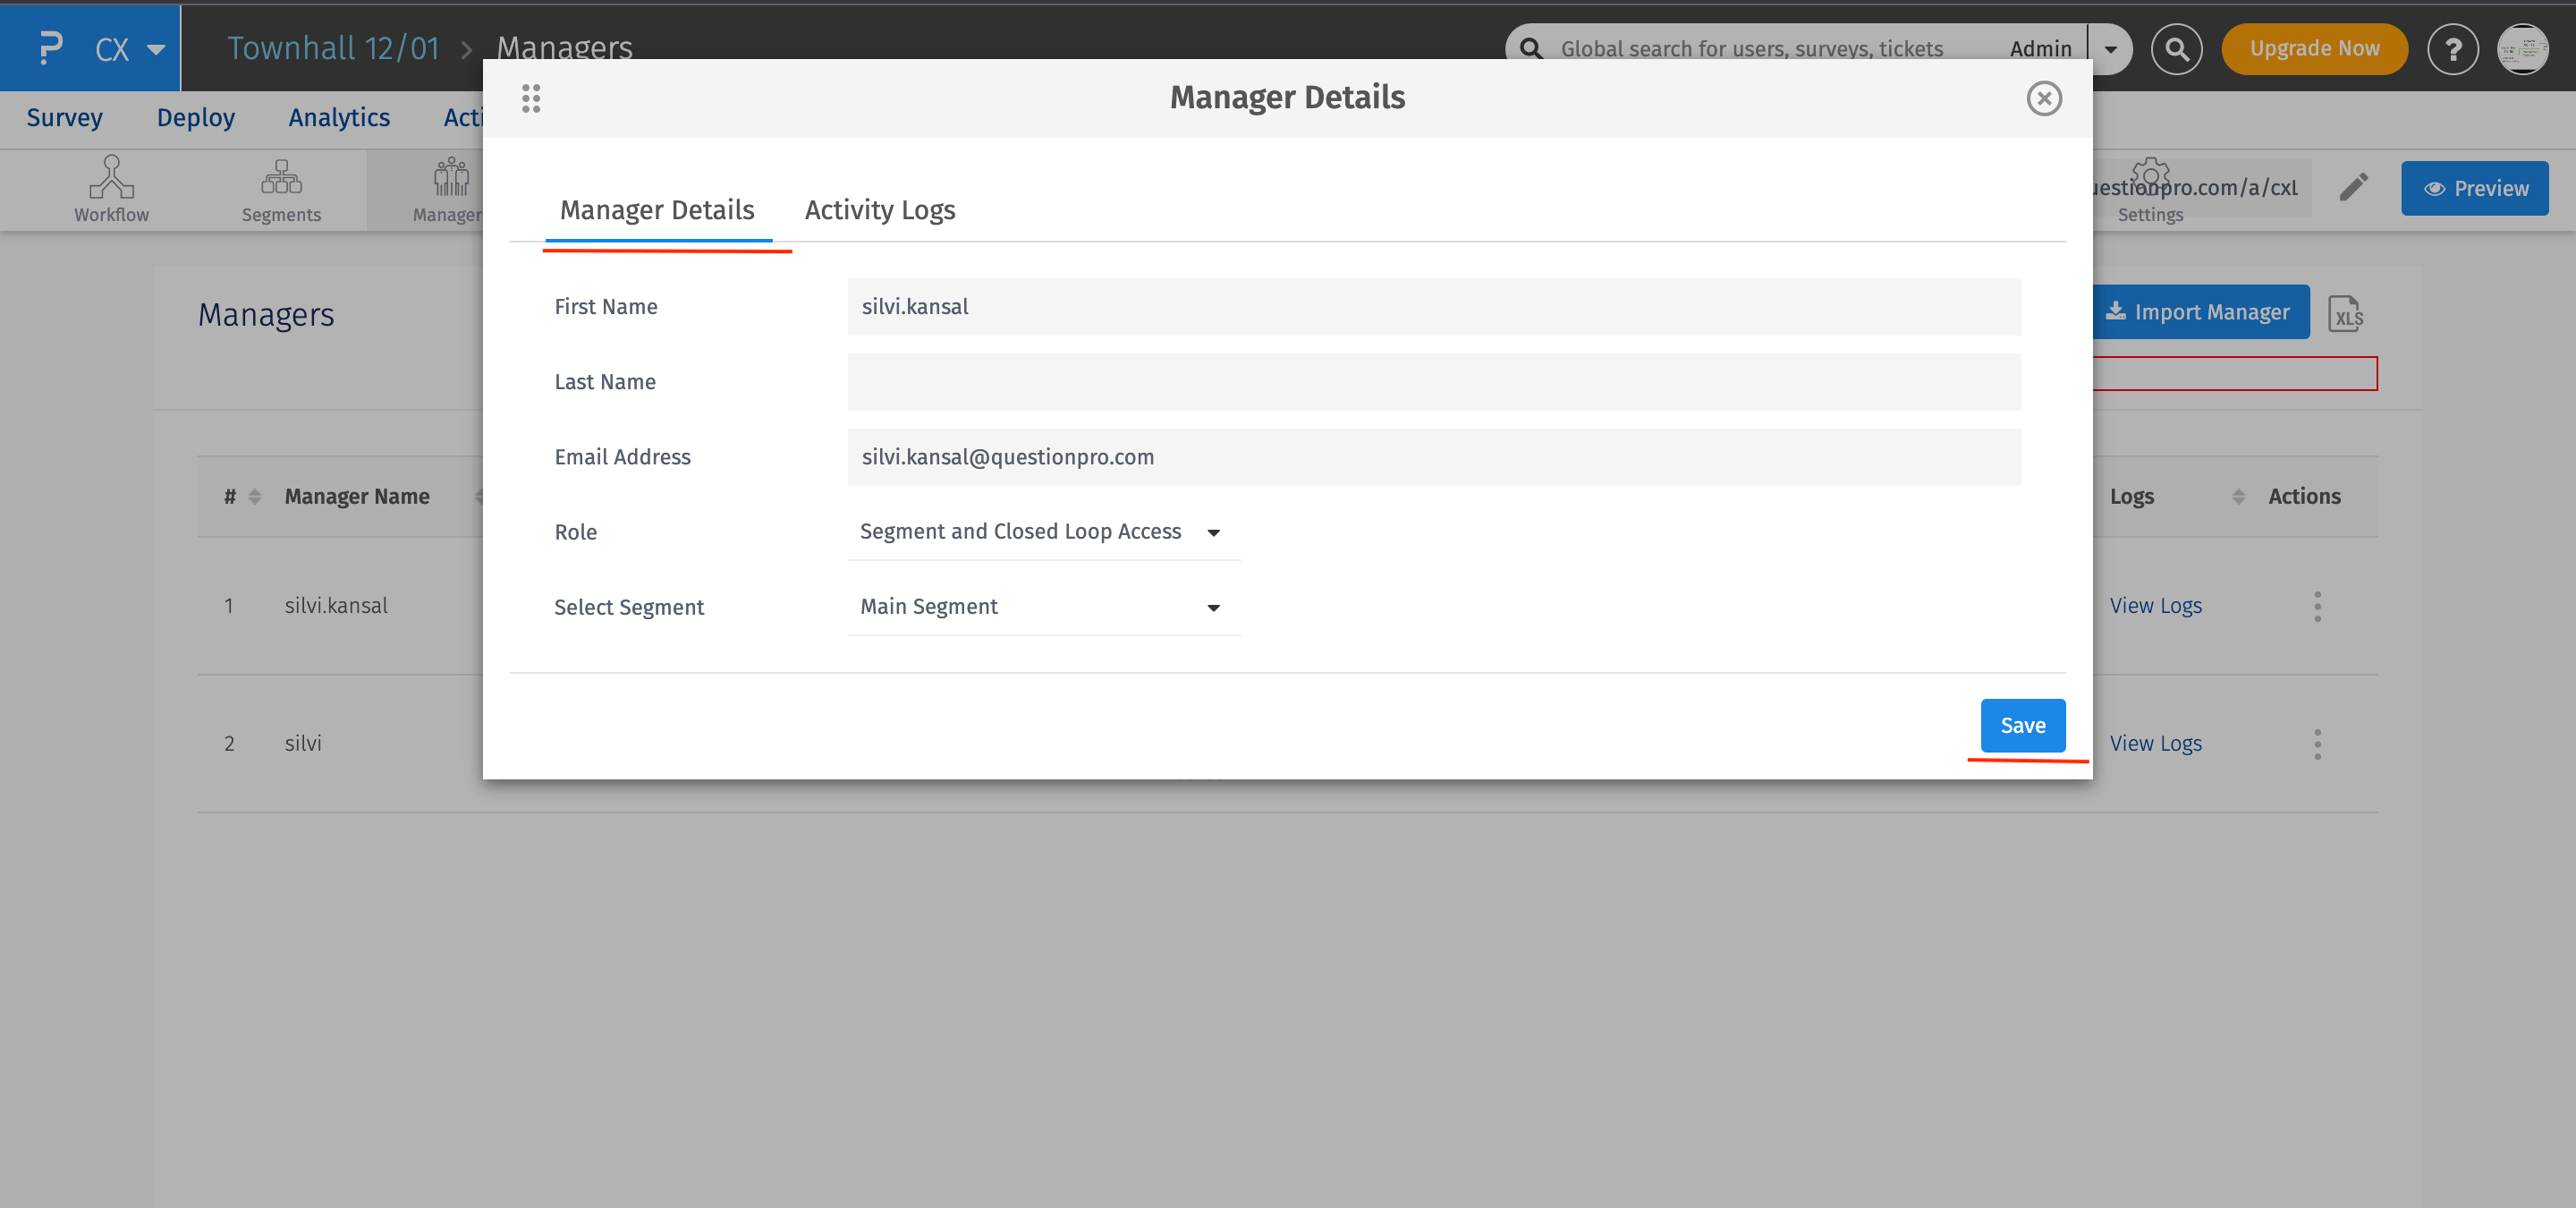Expand the Role dropdown
The image size is (2576, 1208).
pos(1043,532)
